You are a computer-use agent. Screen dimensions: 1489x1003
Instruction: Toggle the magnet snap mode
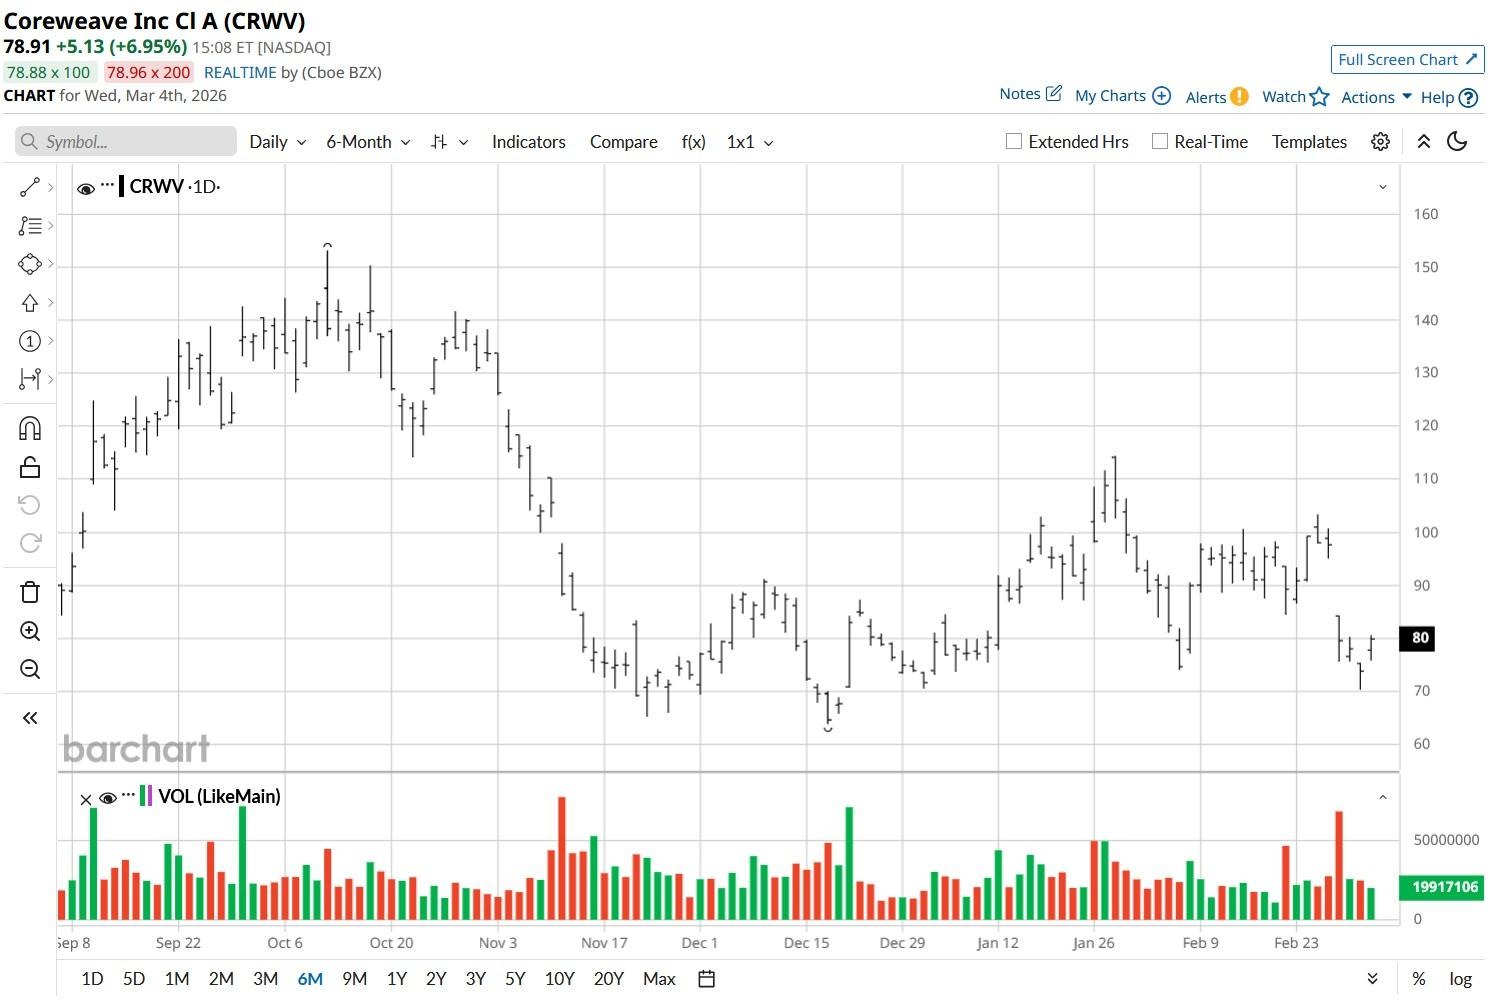pyautogui.click(x=30, y=429)
